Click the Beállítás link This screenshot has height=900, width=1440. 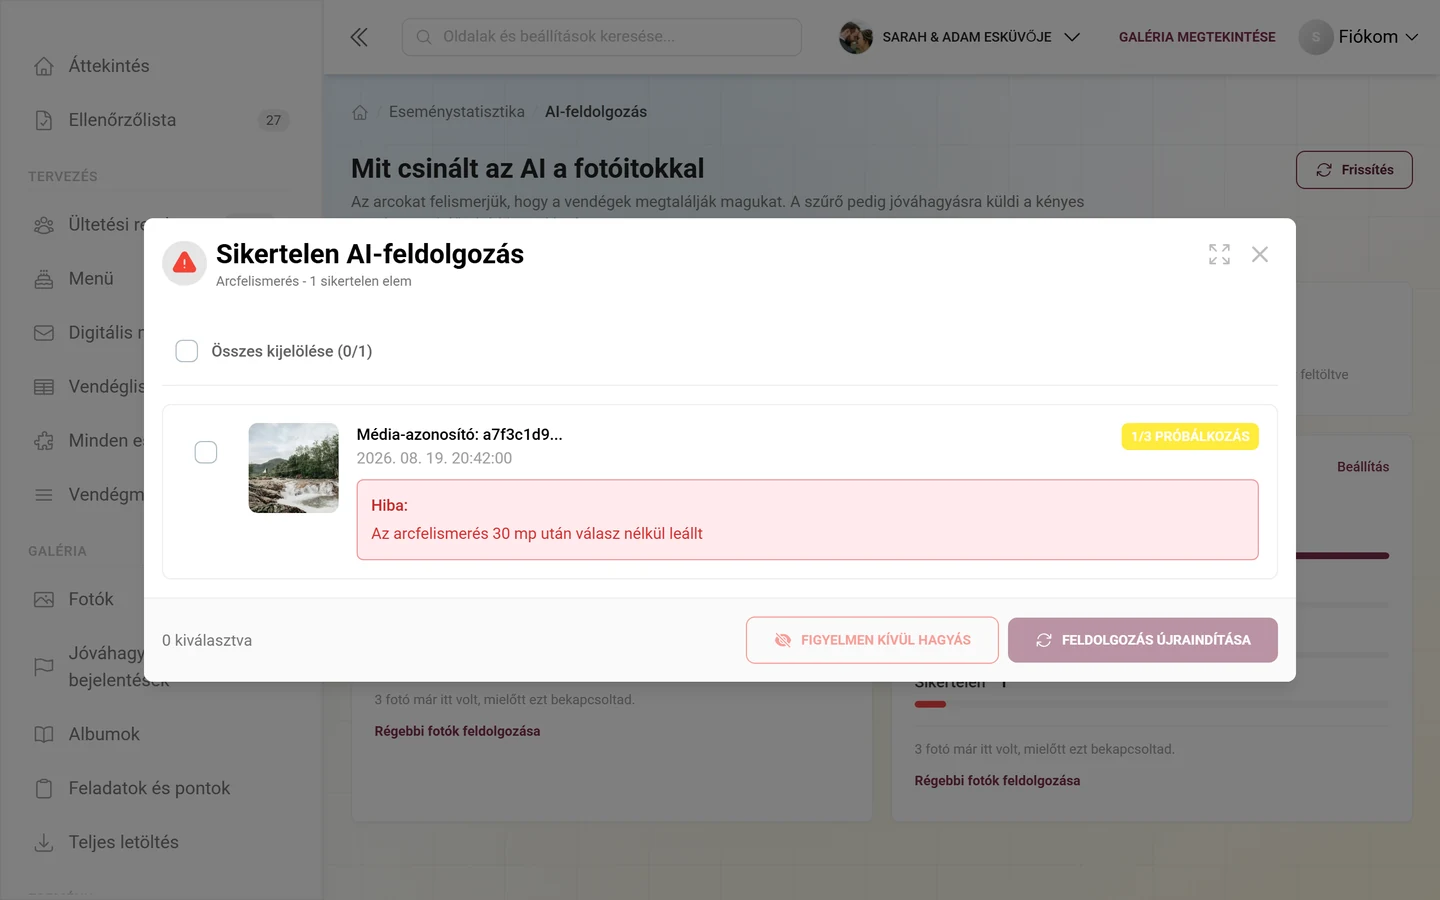pyautogui.click(x=1363, y=467)
